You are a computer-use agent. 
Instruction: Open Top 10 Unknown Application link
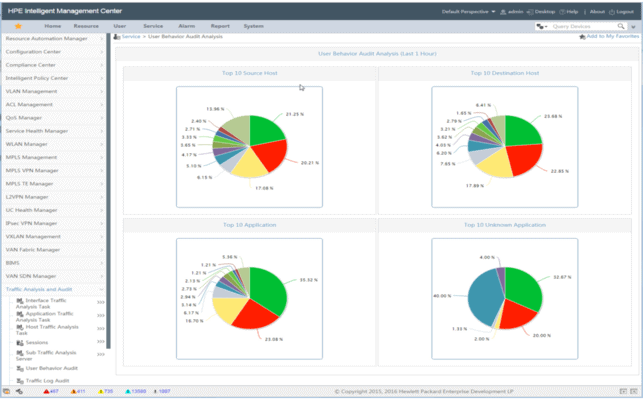pos(504,225)
